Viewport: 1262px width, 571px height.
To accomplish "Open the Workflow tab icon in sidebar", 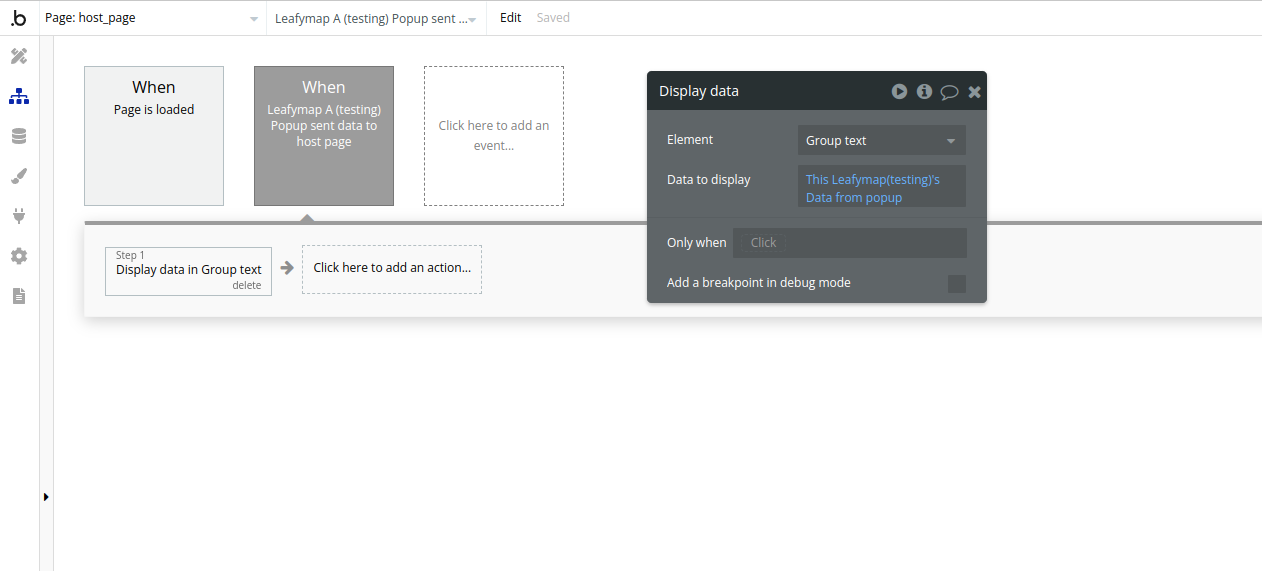I will (x=18, y=96).
